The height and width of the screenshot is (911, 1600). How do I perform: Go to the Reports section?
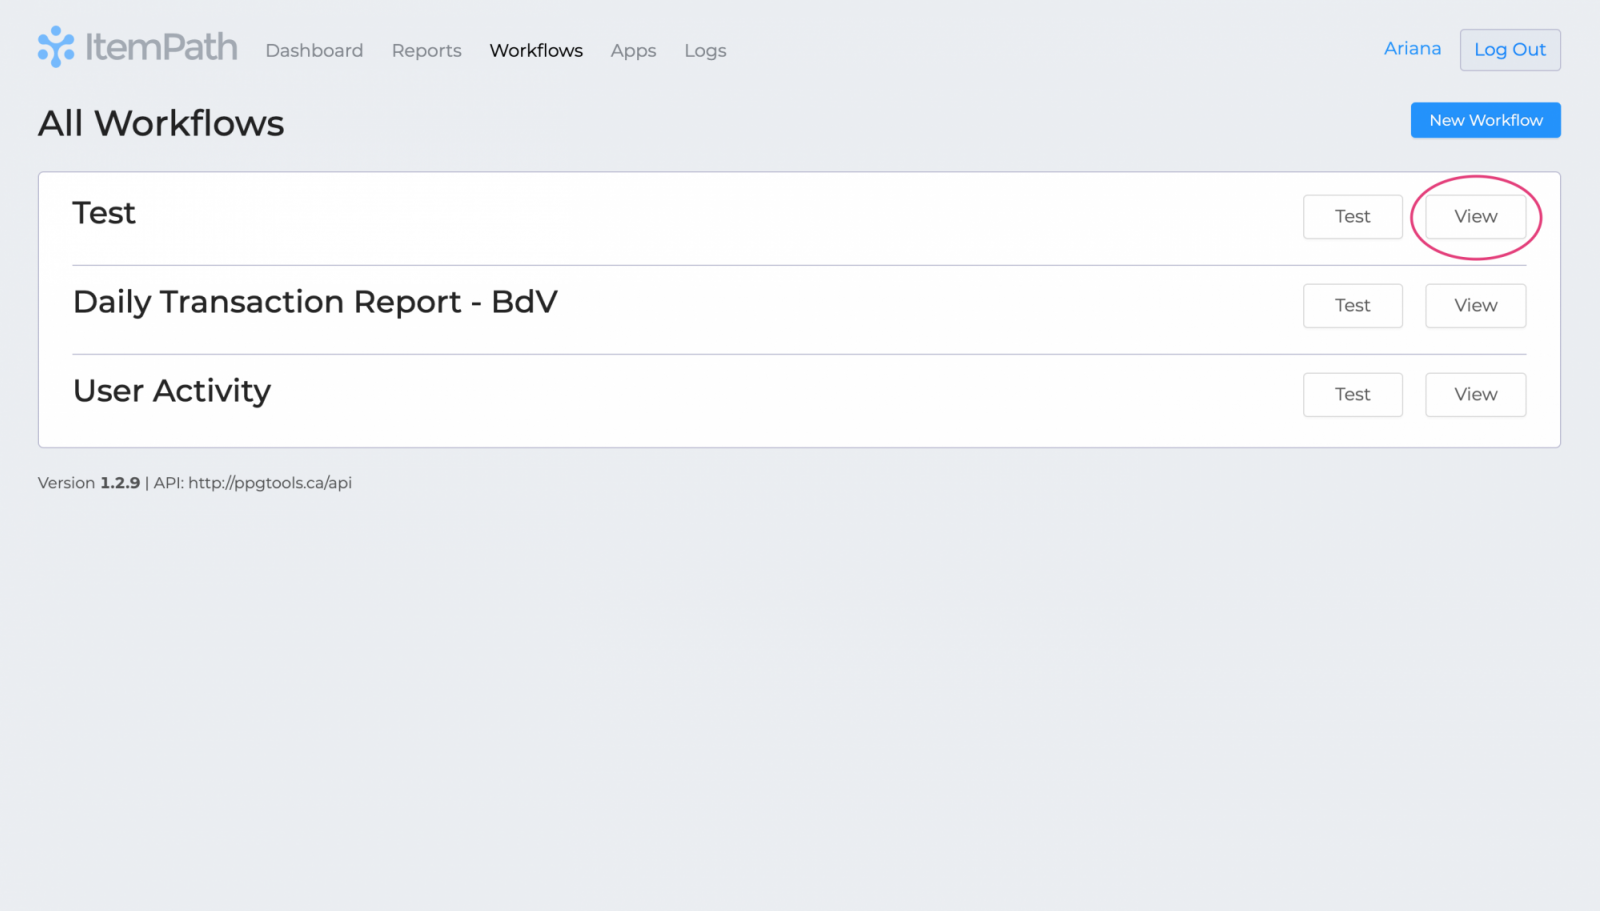click(x=426, y=50)
